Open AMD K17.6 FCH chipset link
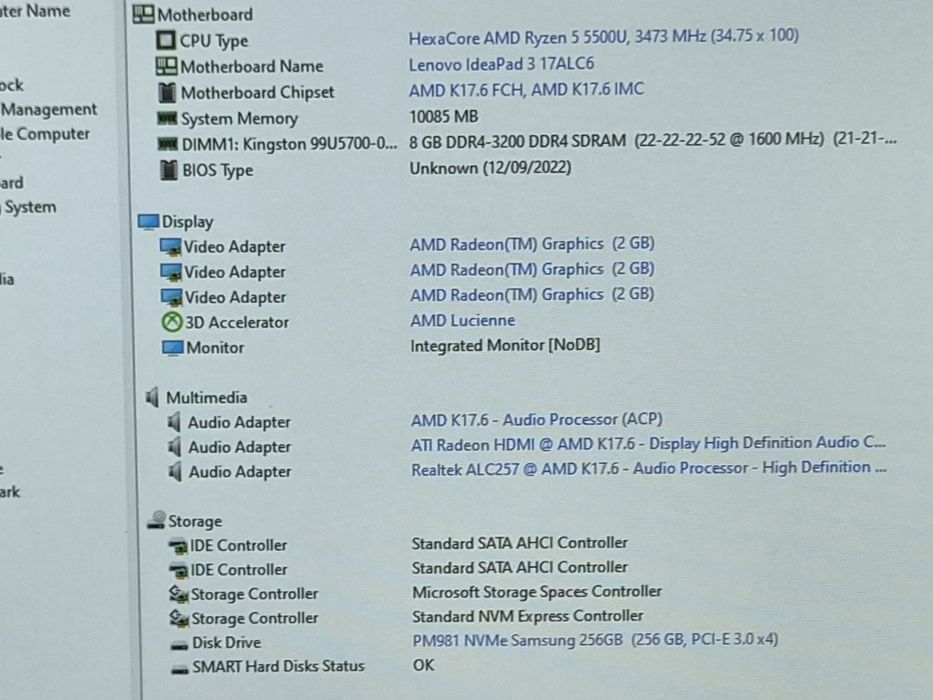 click(x=526, y=90)
